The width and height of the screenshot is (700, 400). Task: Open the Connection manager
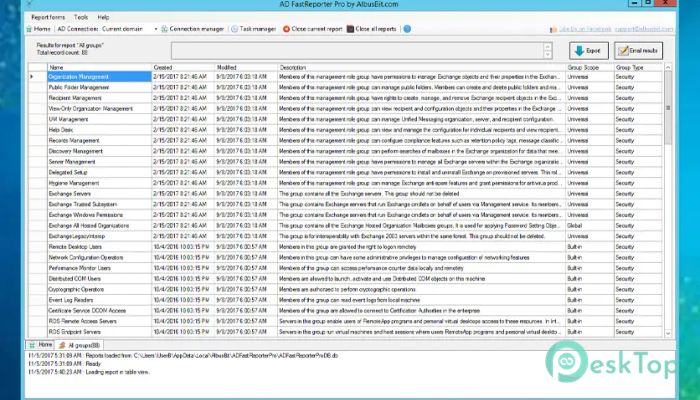tap(192, 29)
